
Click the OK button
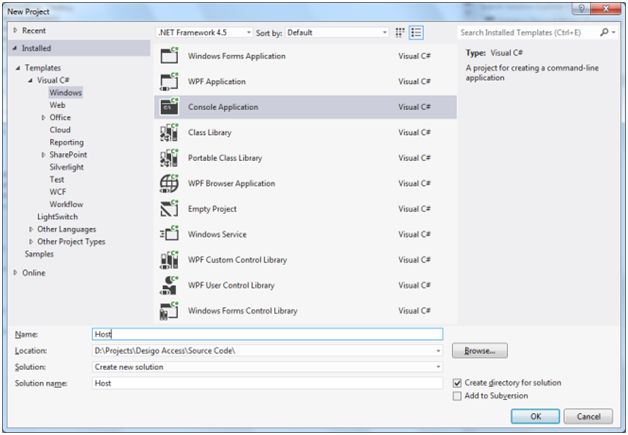point(535,417)
